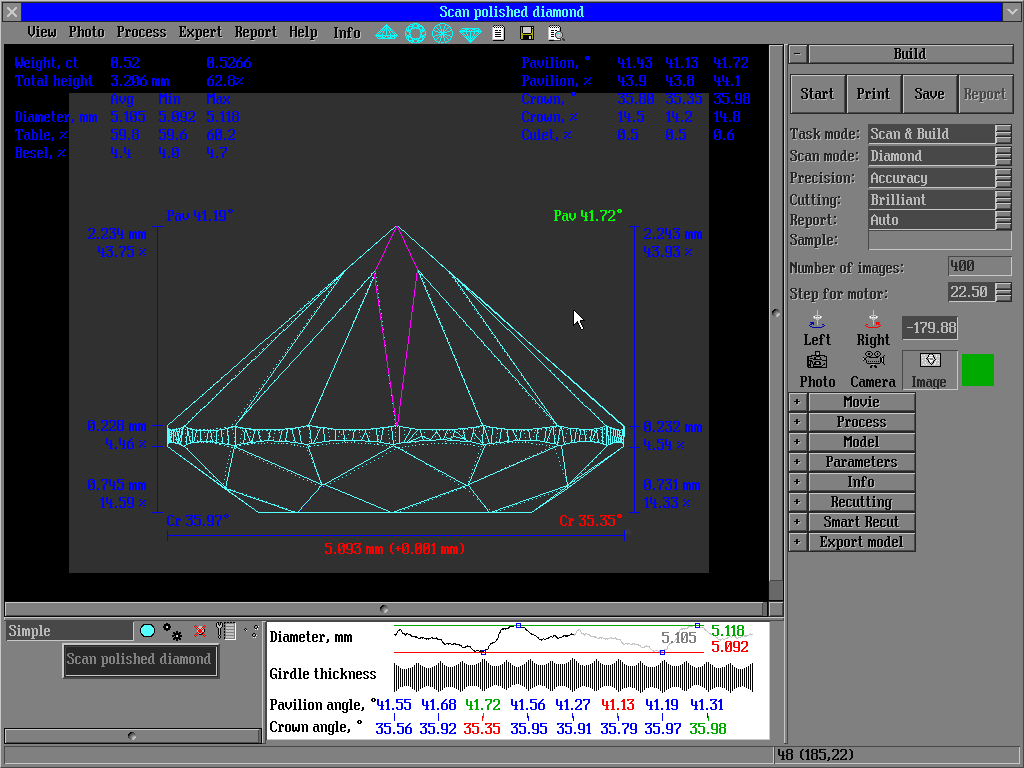Click the green status color swatch
The width and height of the screenshot is (1024, 768).
pos(977,369)
